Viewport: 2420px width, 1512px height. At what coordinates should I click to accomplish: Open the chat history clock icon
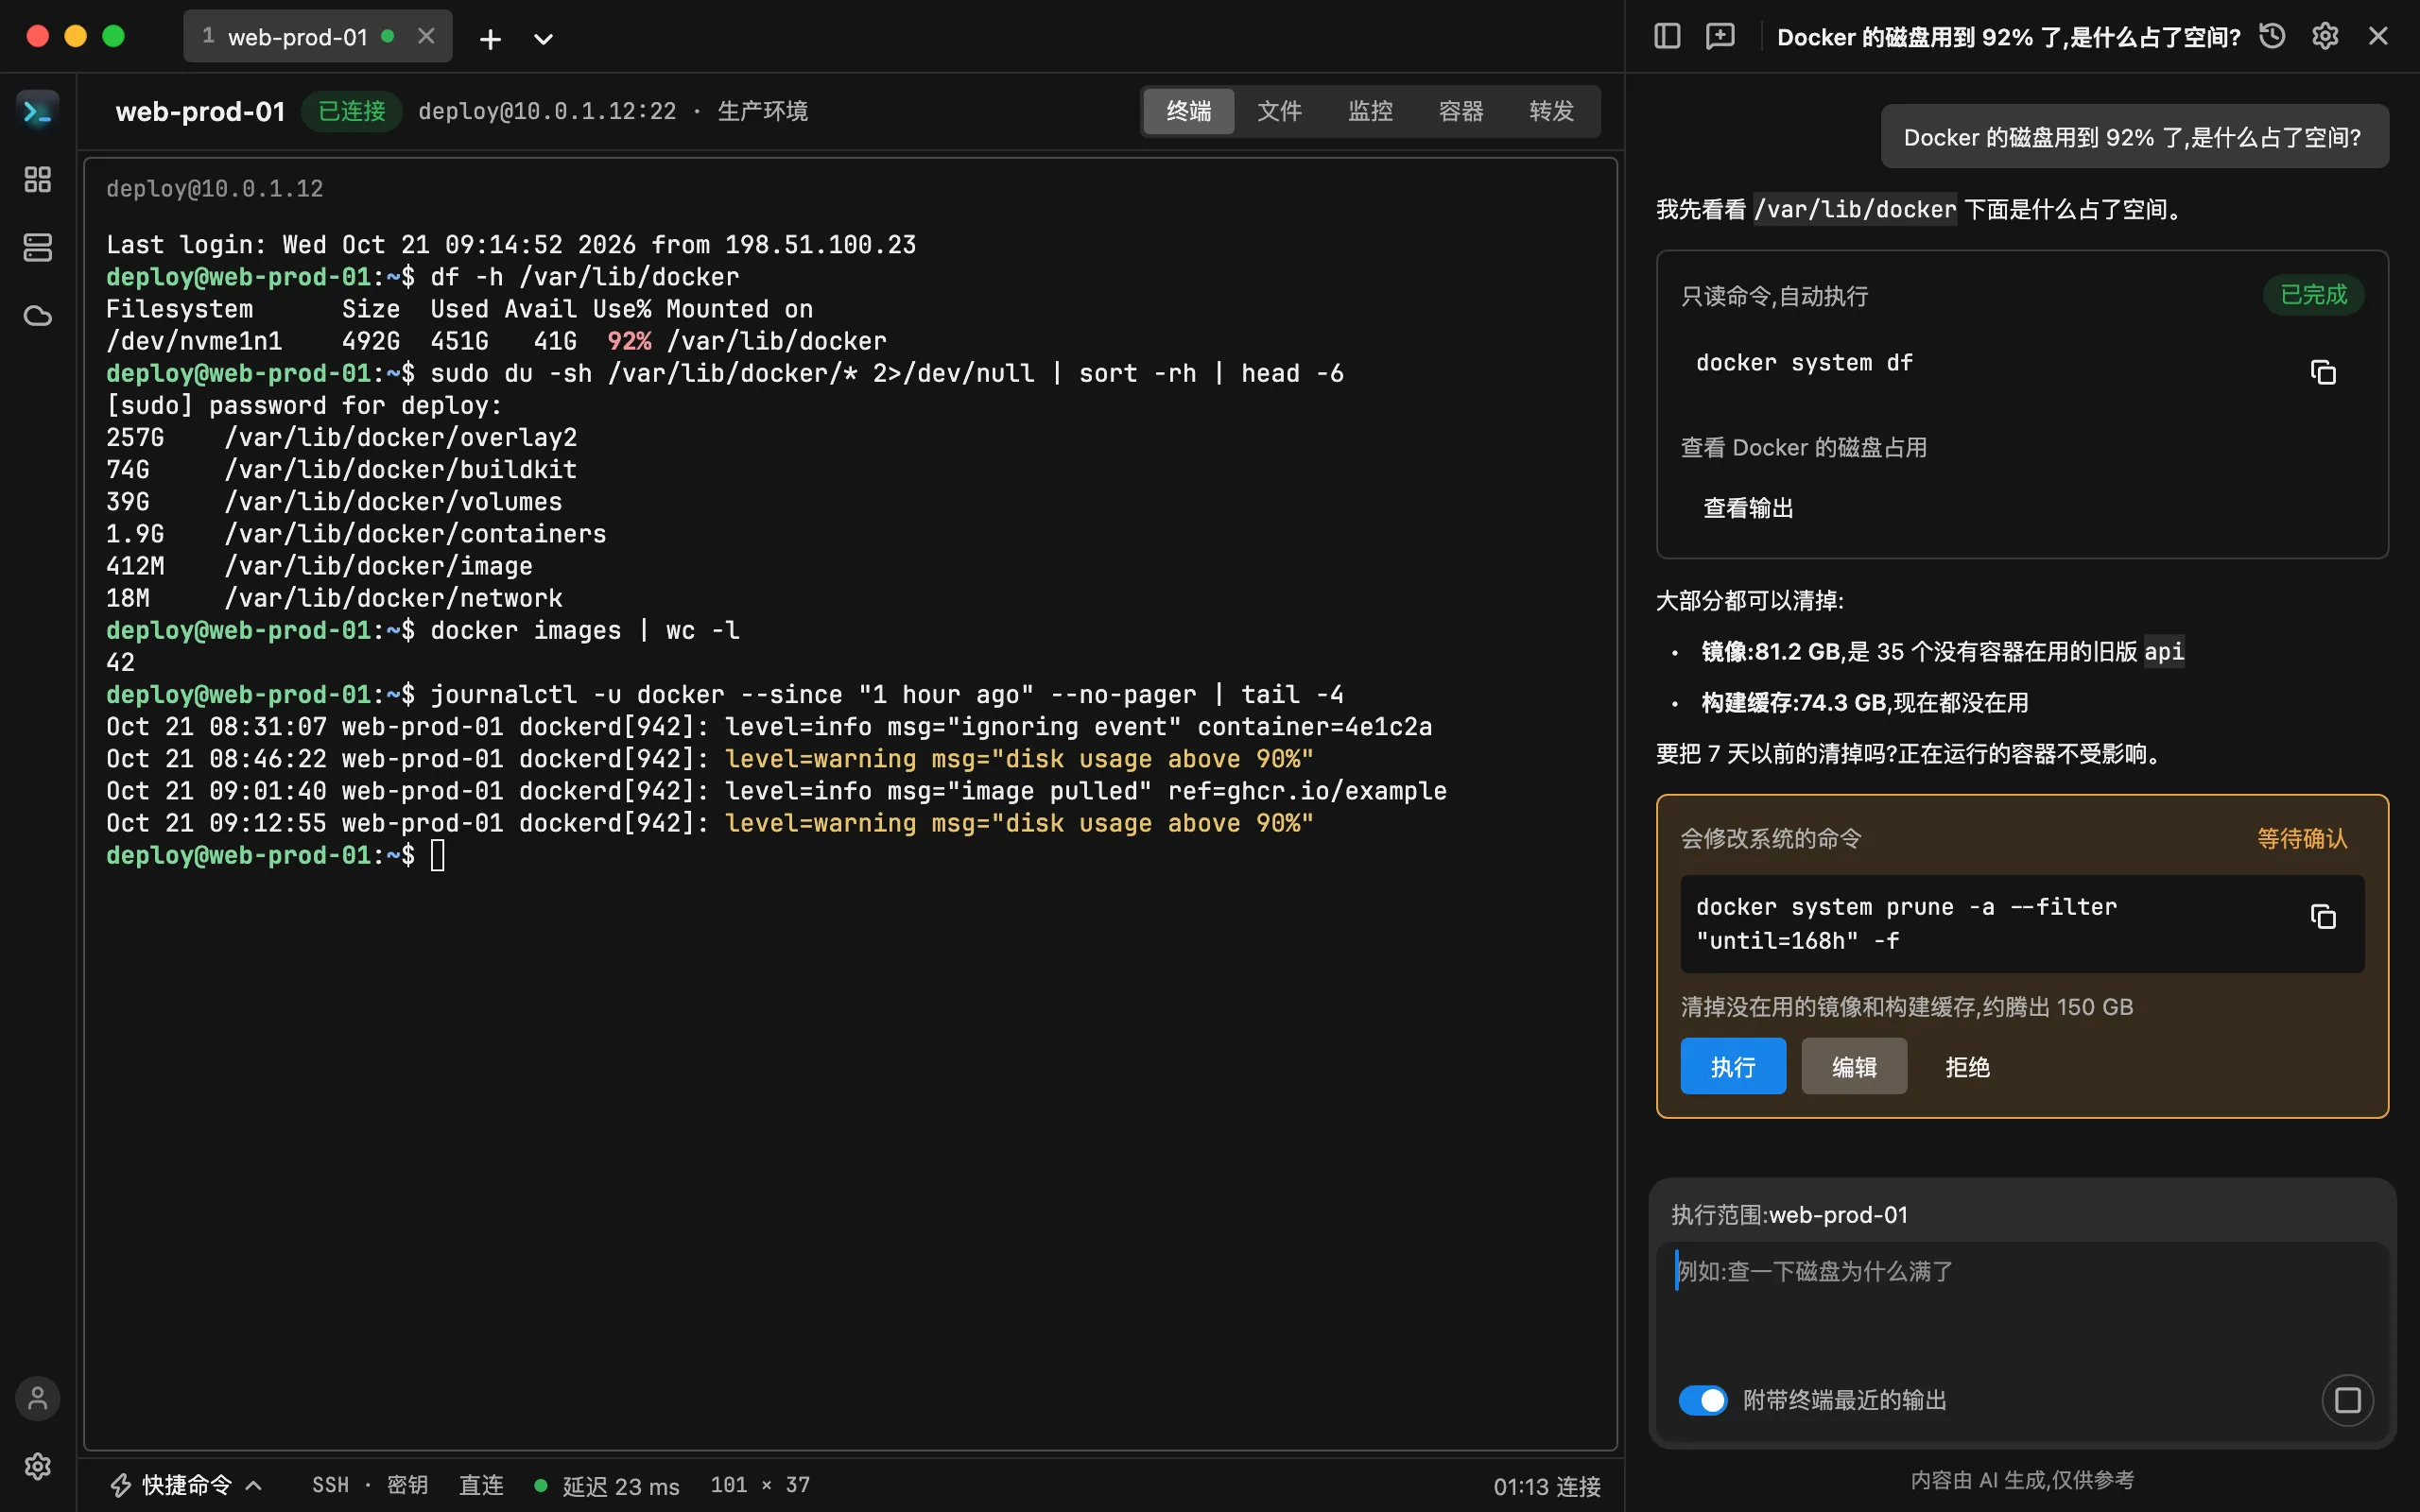[2272, 36]
